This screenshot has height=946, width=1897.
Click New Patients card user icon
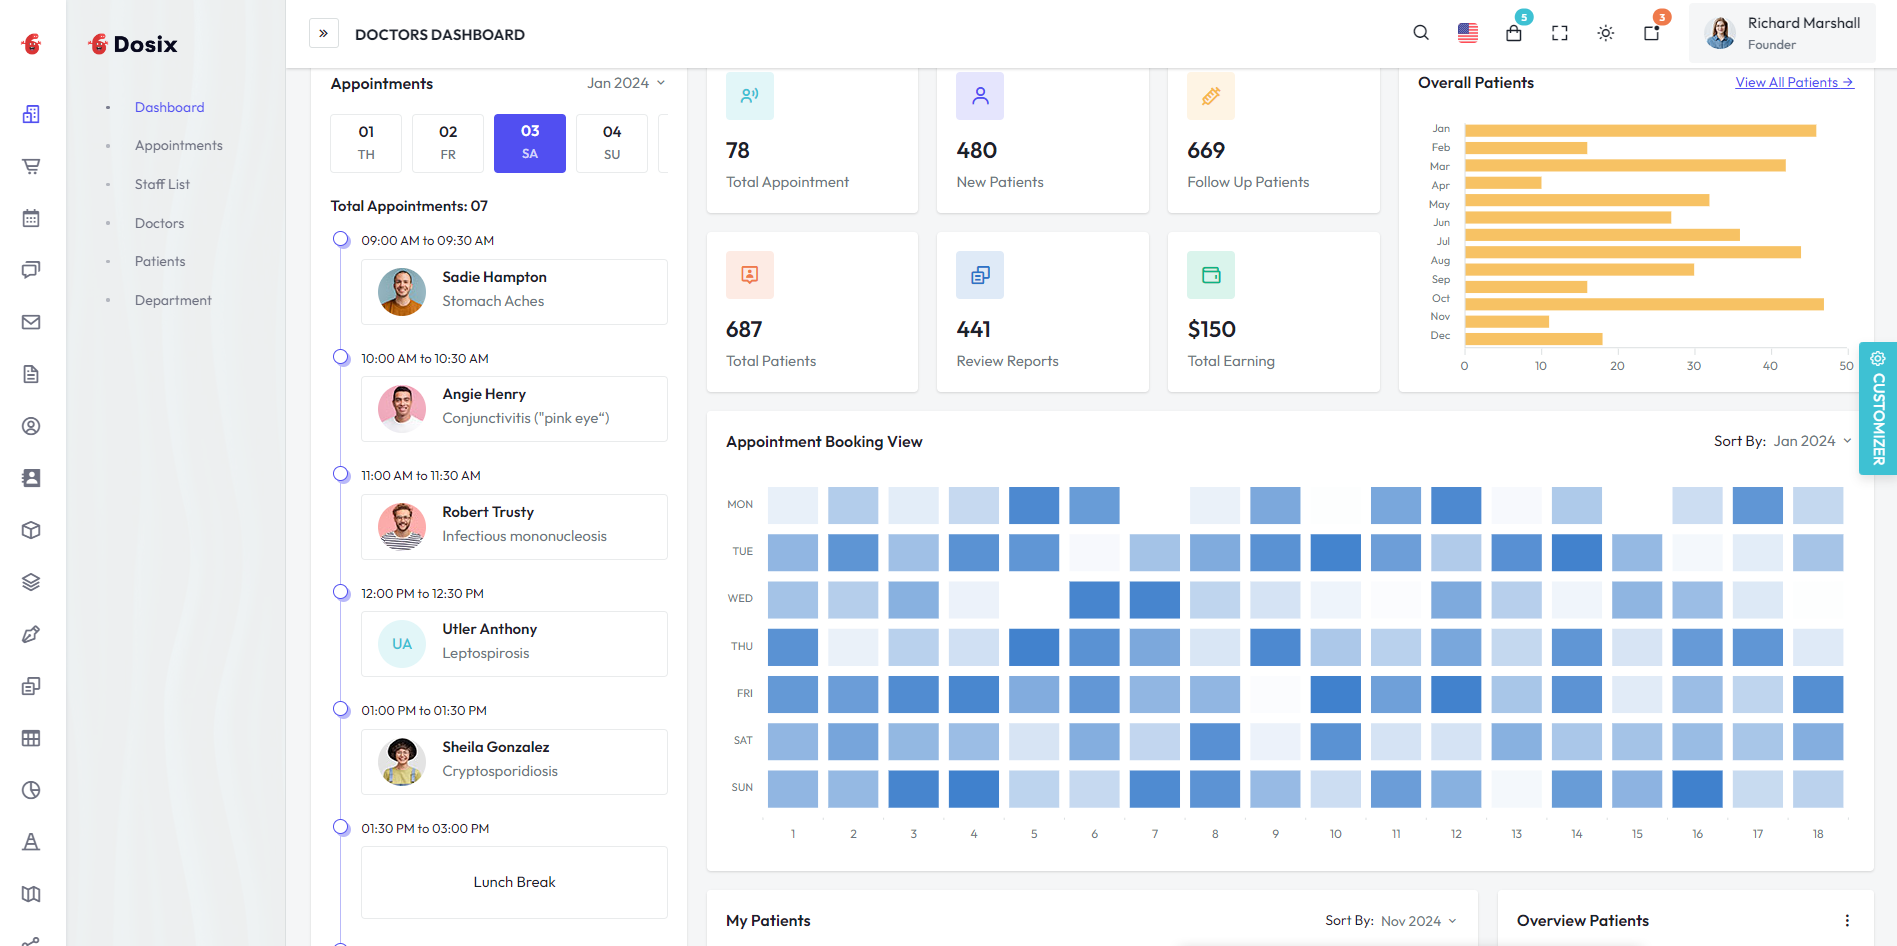tap(980, 96)
